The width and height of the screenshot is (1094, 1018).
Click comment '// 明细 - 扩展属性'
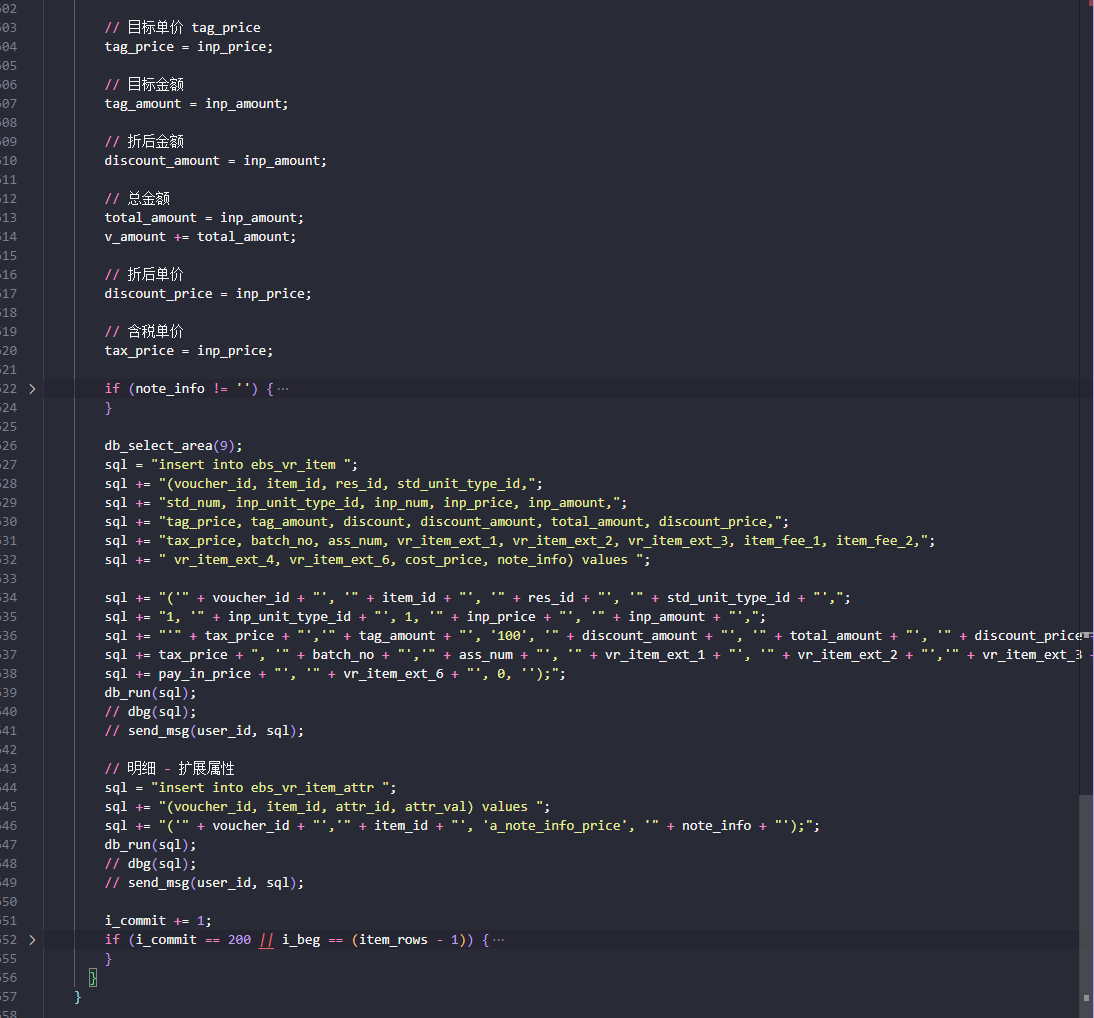169,768
